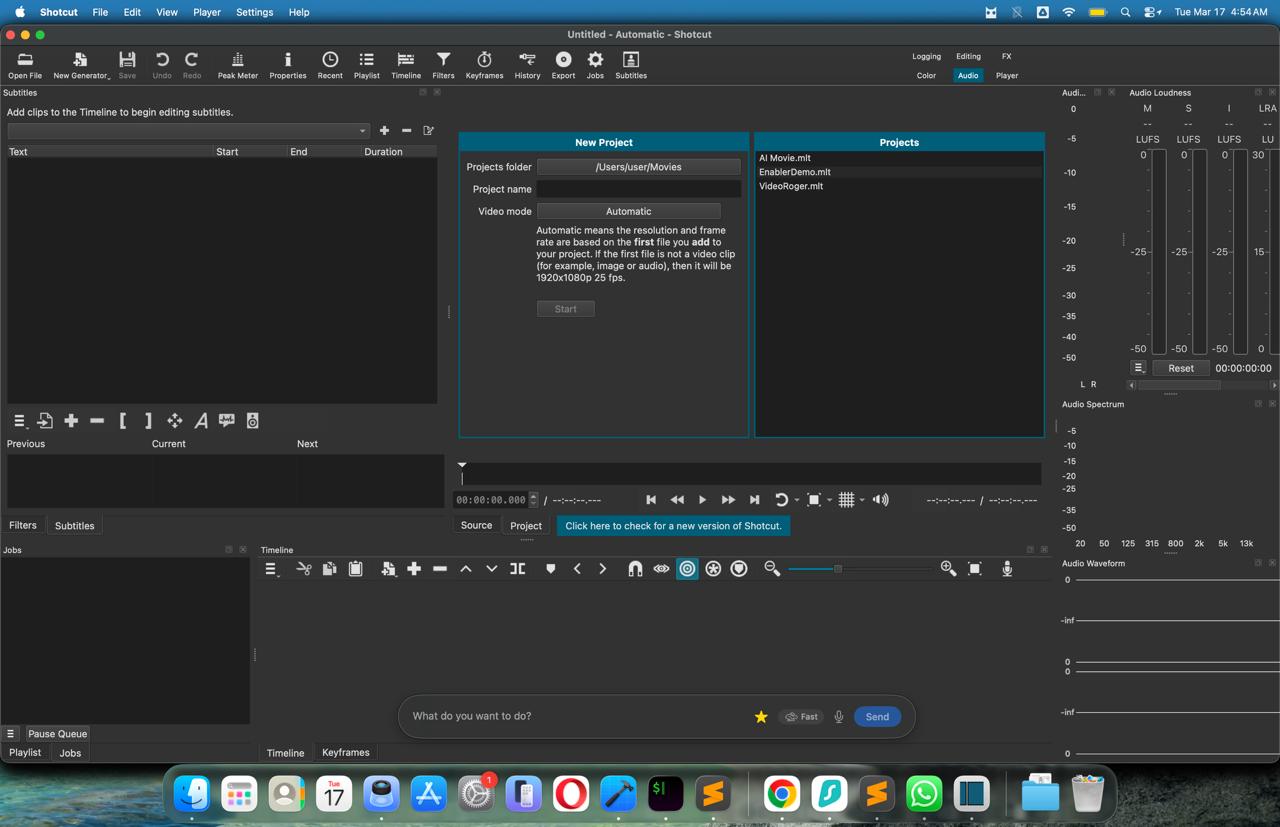Image resolution: width=1280 pixels, height=827 pixels.
Task: Click the check for new version link
Action: (x=673, y=526)
